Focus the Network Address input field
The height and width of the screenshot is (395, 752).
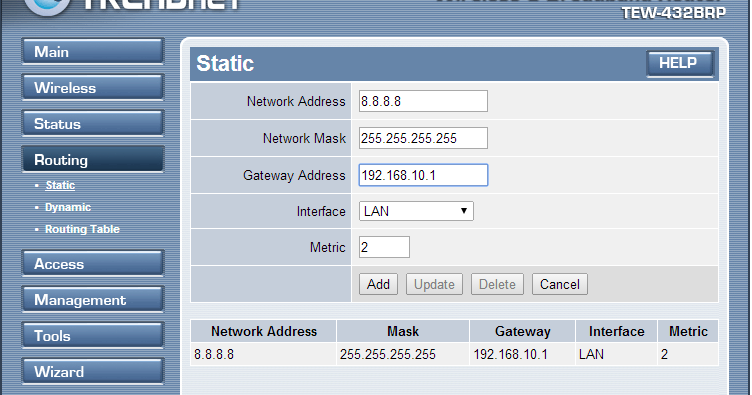pyautogui.click(x=423, y=101)
